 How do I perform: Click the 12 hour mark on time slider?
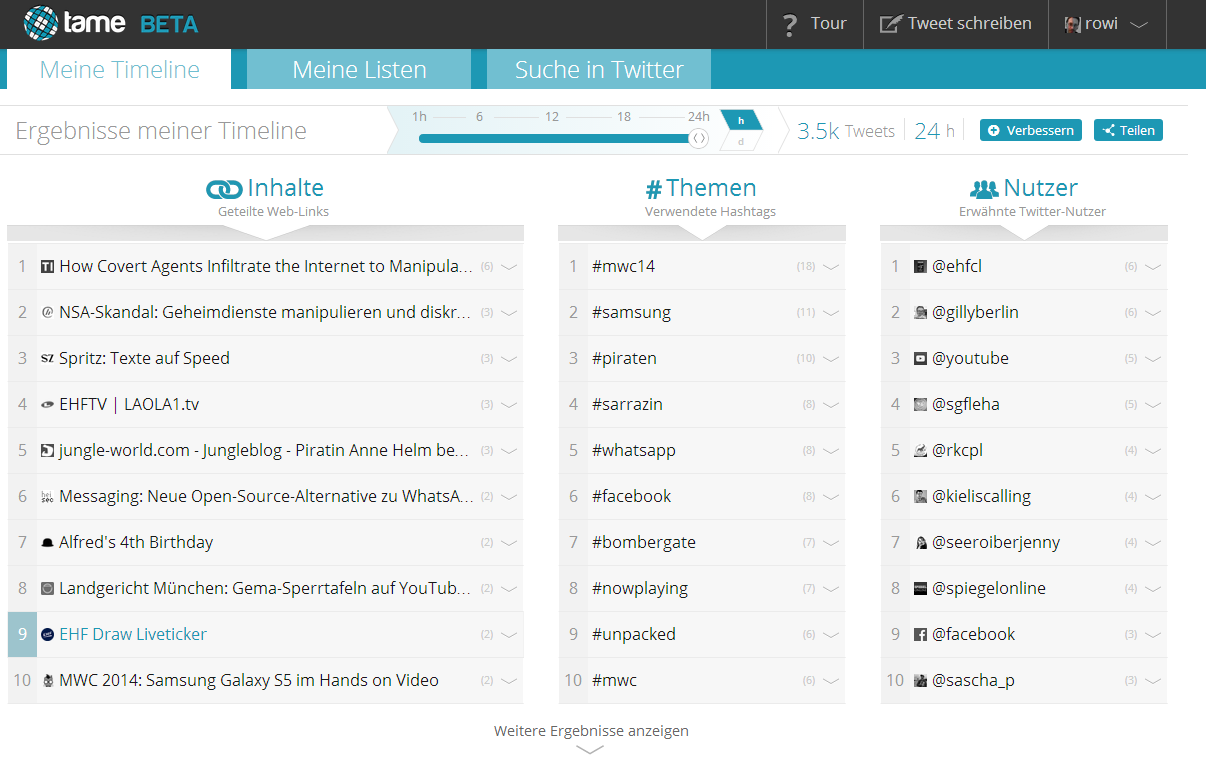[x=552, y=117]
